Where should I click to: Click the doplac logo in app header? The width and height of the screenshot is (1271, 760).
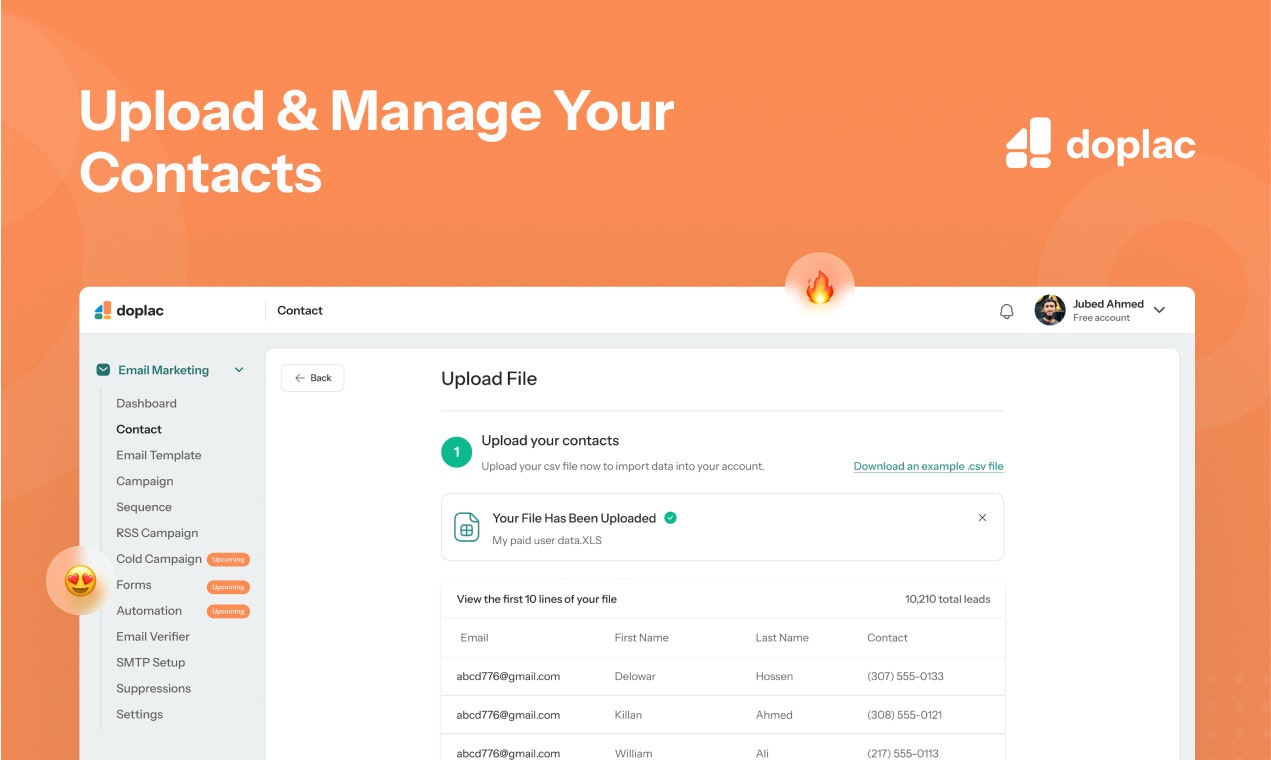tap(129, 311)
